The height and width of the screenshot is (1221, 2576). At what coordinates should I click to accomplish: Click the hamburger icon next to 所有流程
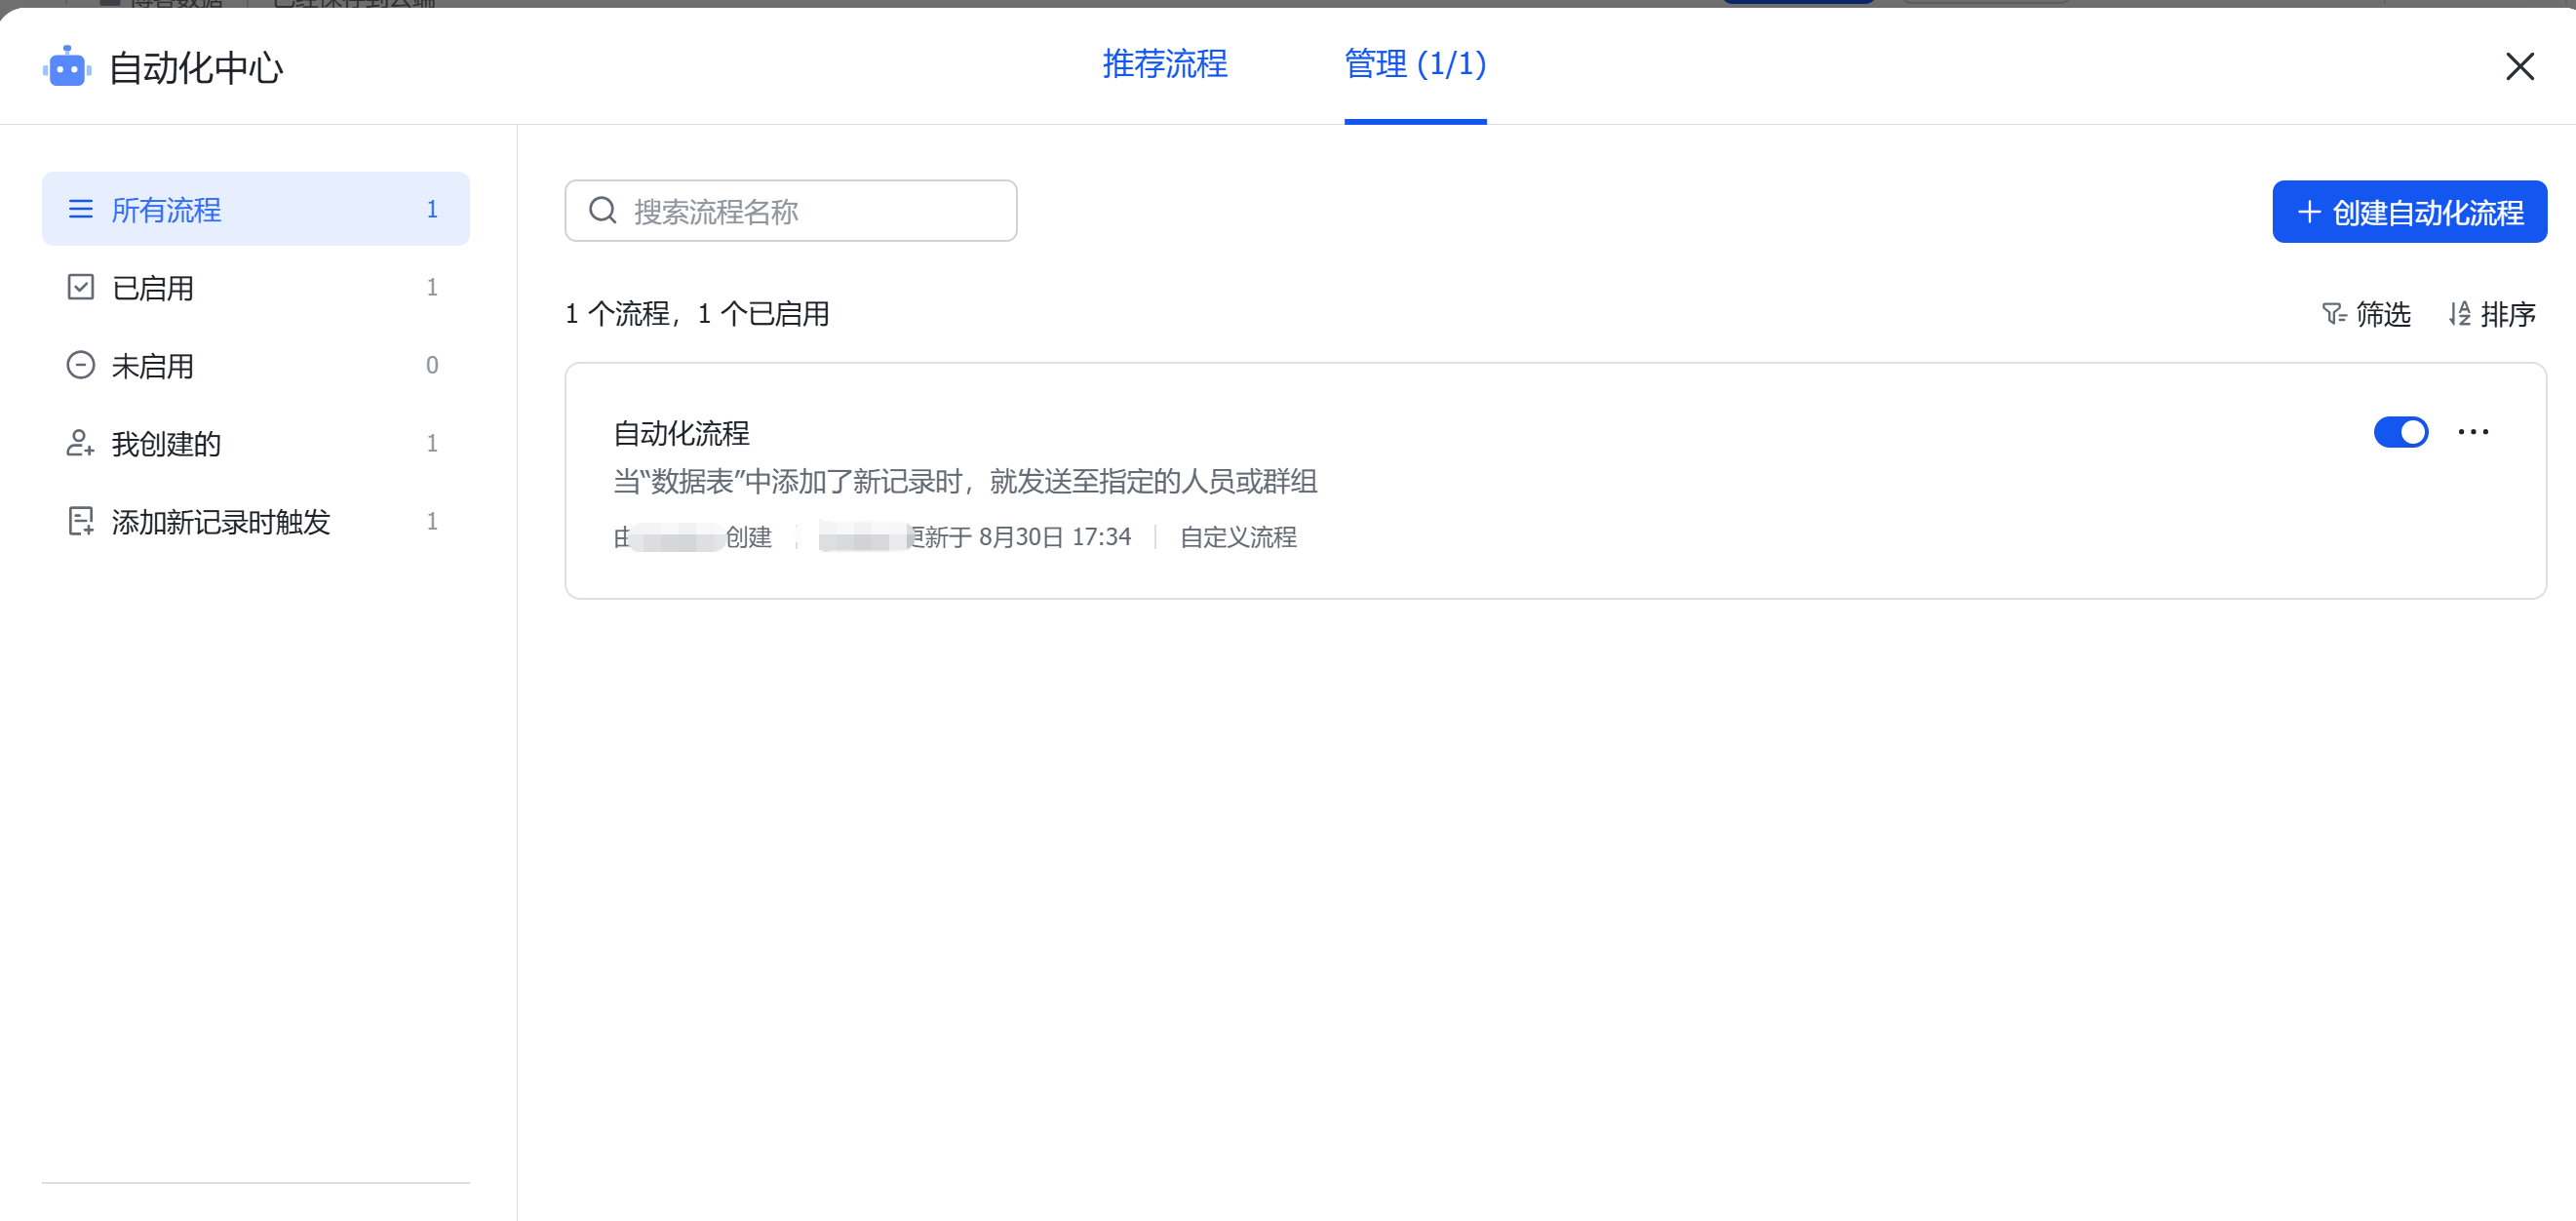point(80,209)
